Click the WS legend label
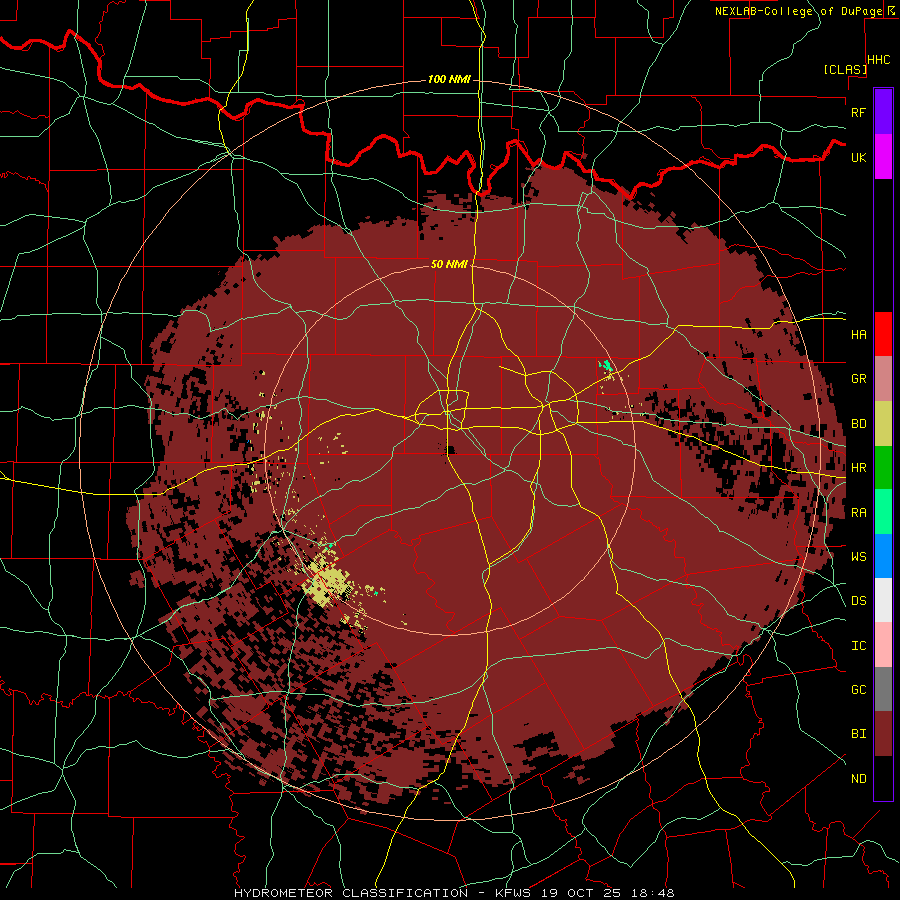900x900 pixels. tap(858, 557)
